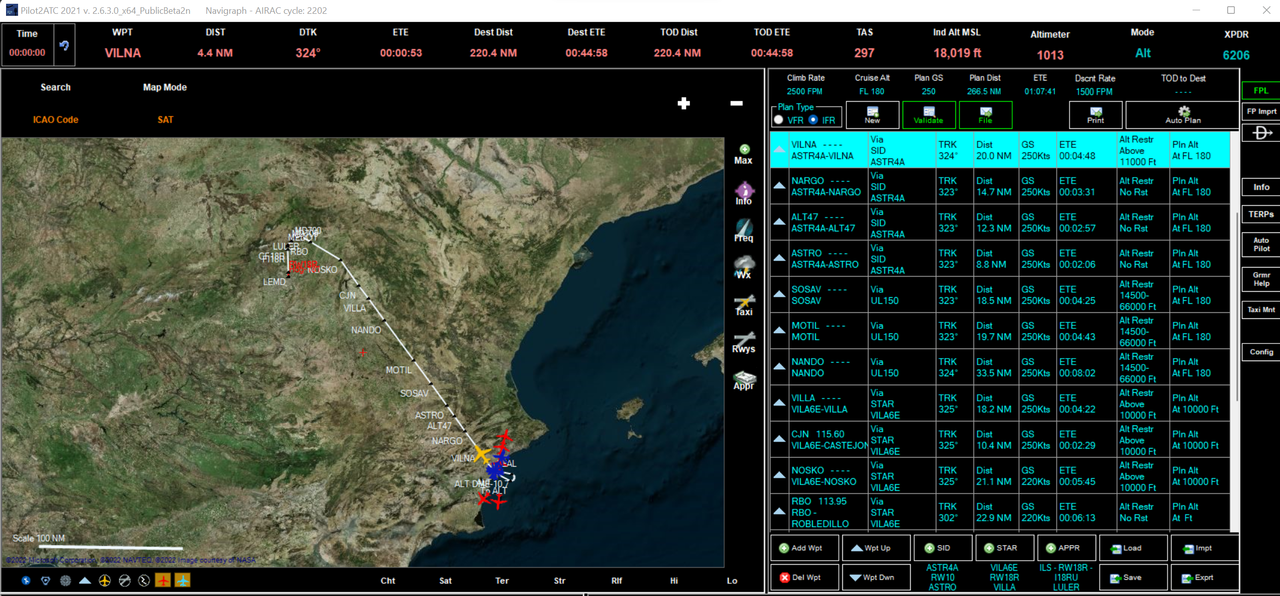
Task: Click the New flight plan button
Action: pos(872,115)
